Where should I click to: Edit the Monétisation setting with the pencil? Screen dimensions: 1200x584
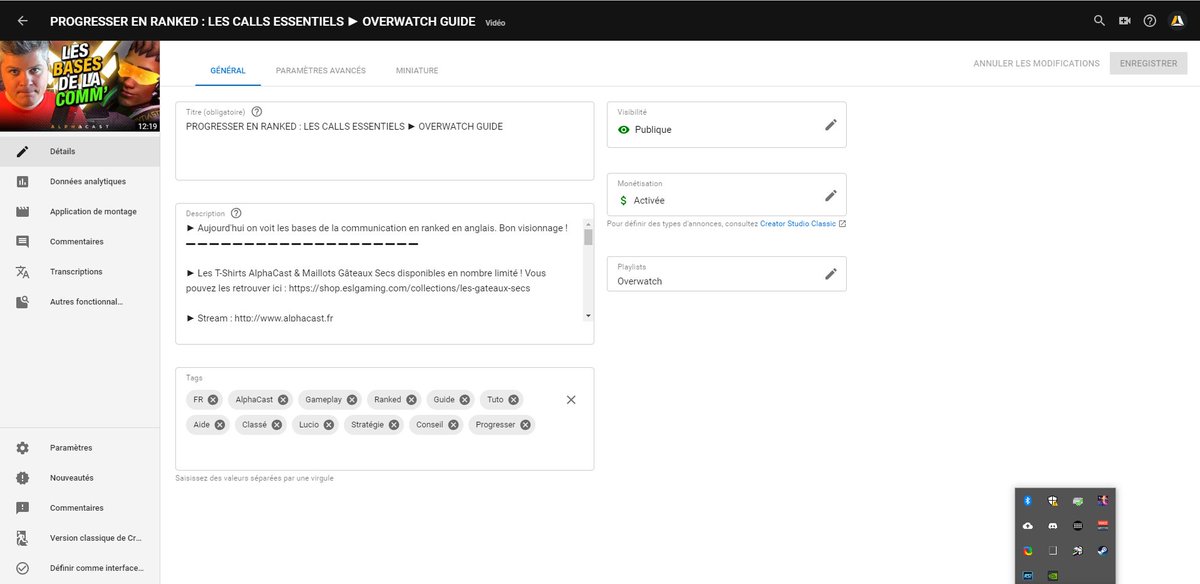pyautogui.click(x=830, y=196)
